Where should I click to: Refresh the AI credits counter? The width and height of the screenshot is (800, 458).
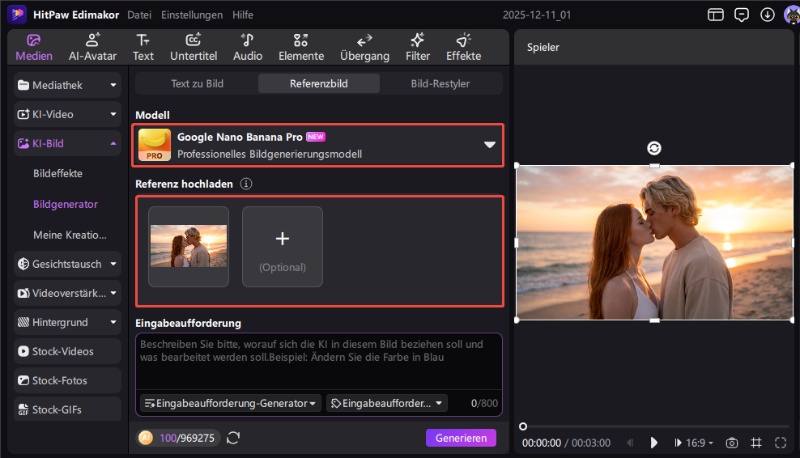pos(234,438)
